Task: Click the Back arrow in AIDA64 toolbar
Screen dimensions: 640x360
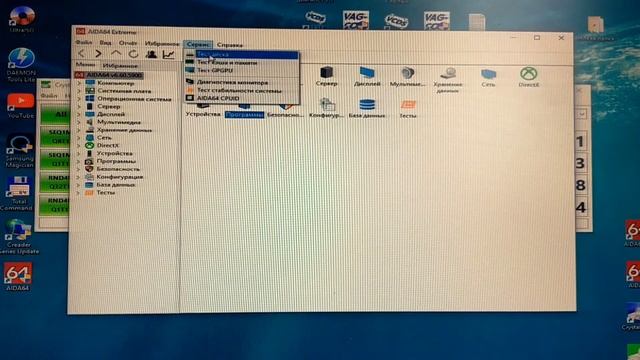Action: coord(82,53)
